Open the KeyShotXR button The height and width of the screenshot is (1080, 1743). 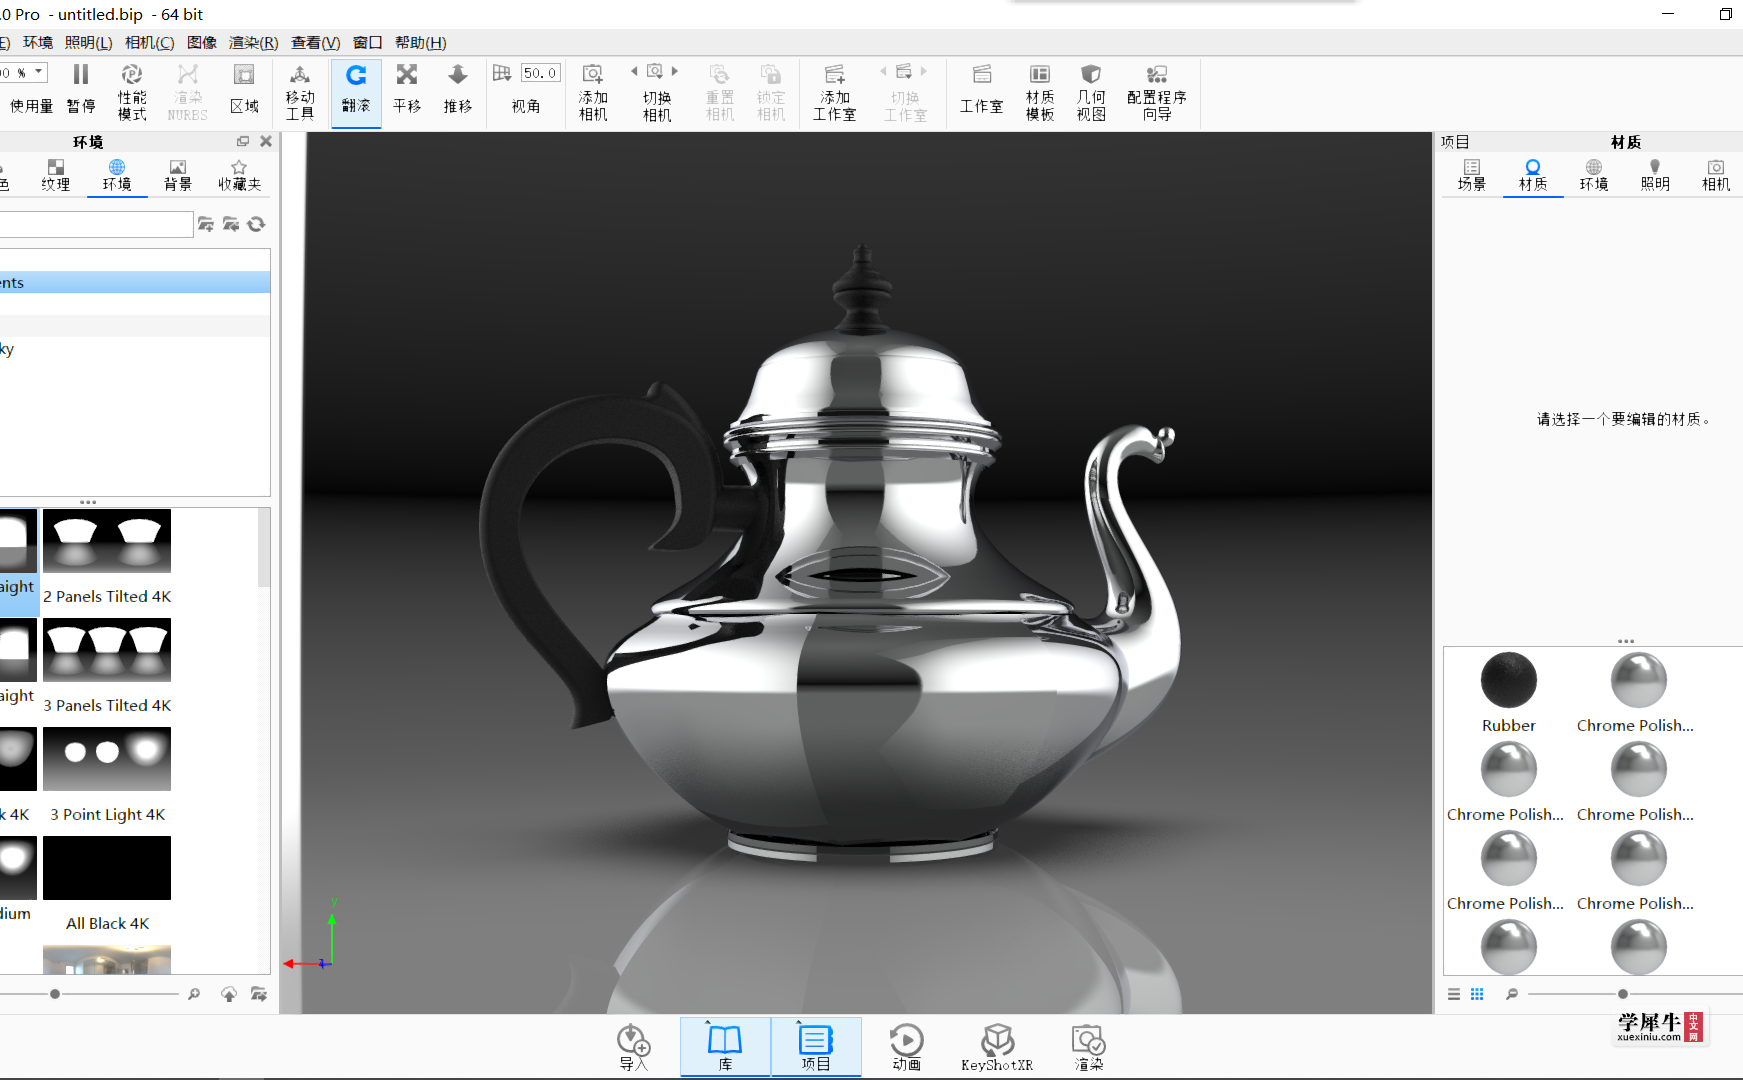[997, 1047]
